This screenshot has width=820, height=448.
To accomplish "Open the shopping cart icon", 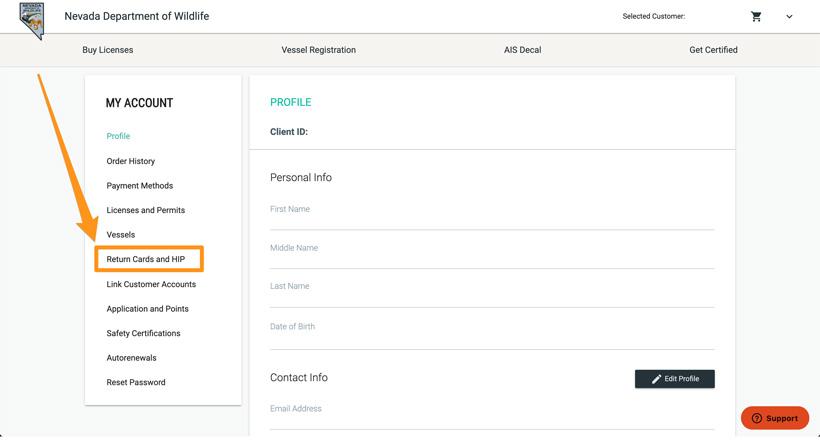I will (756, 17).
